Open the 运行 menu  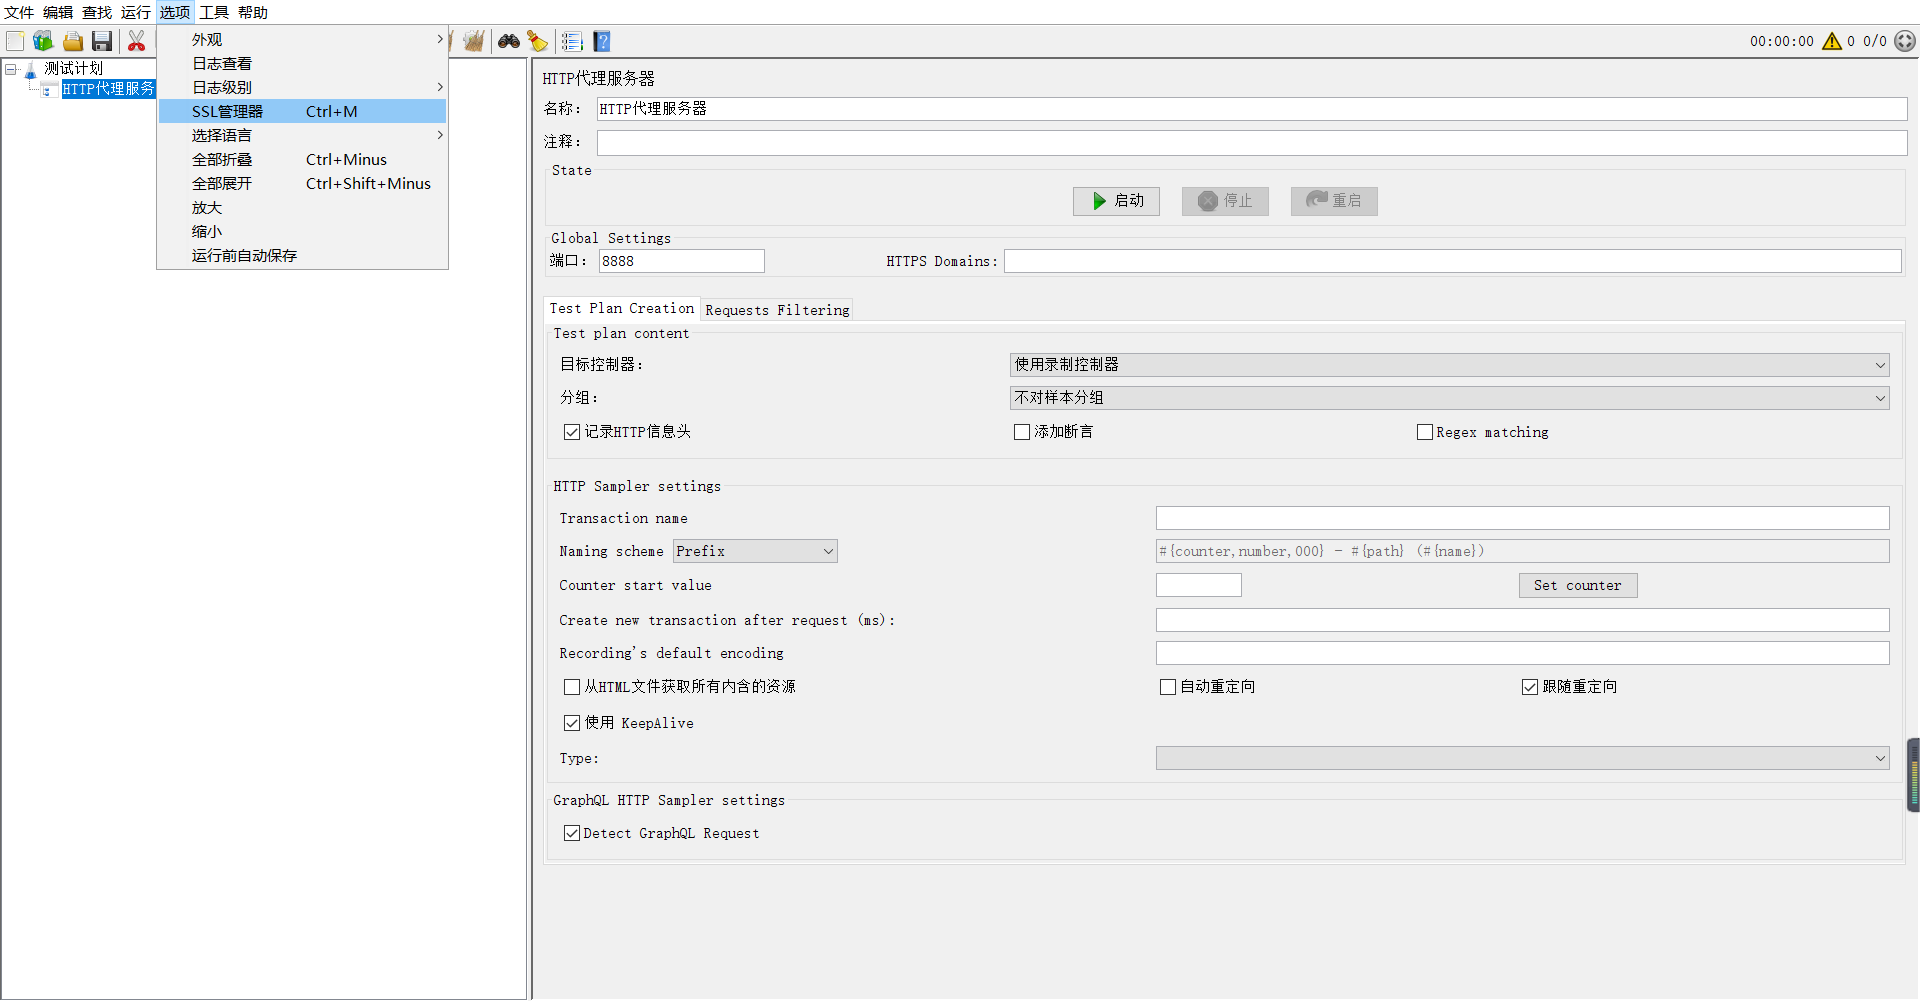tap(136, 12)
